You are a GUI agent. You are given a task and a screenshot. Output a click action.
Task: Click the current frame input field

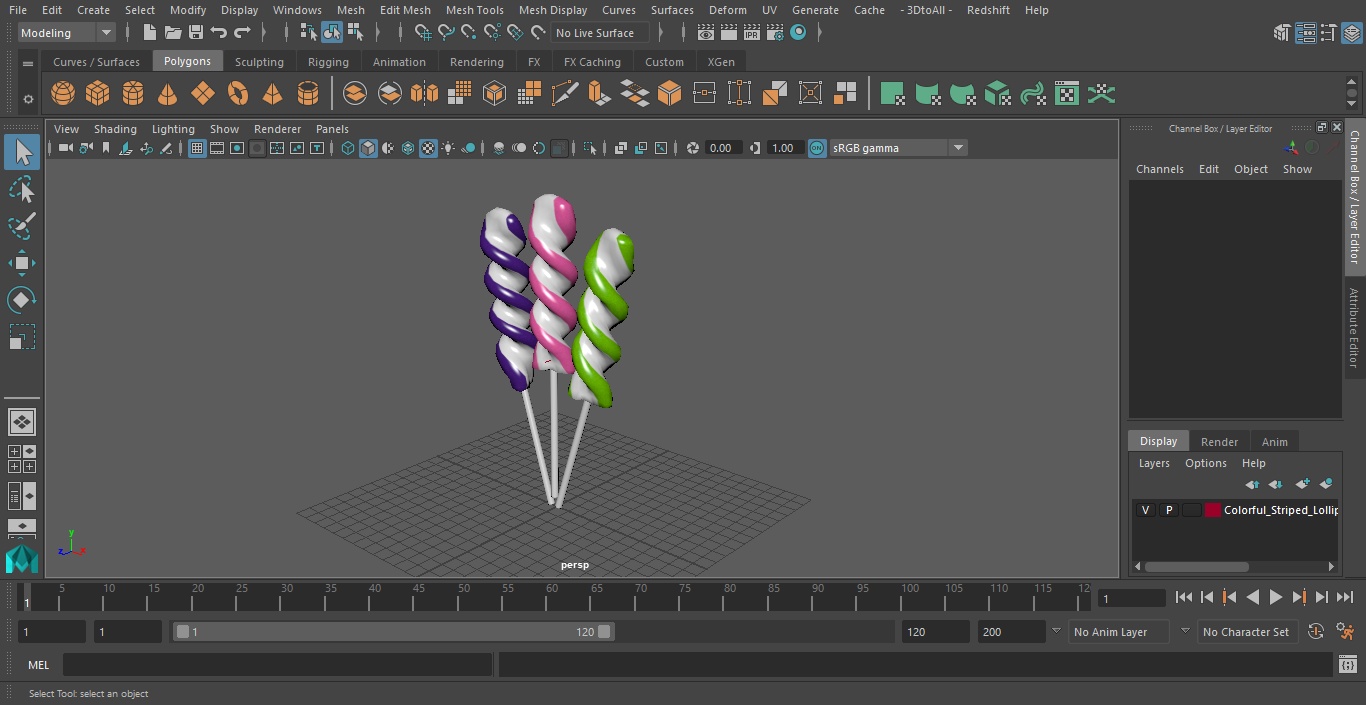point(1131,599)
